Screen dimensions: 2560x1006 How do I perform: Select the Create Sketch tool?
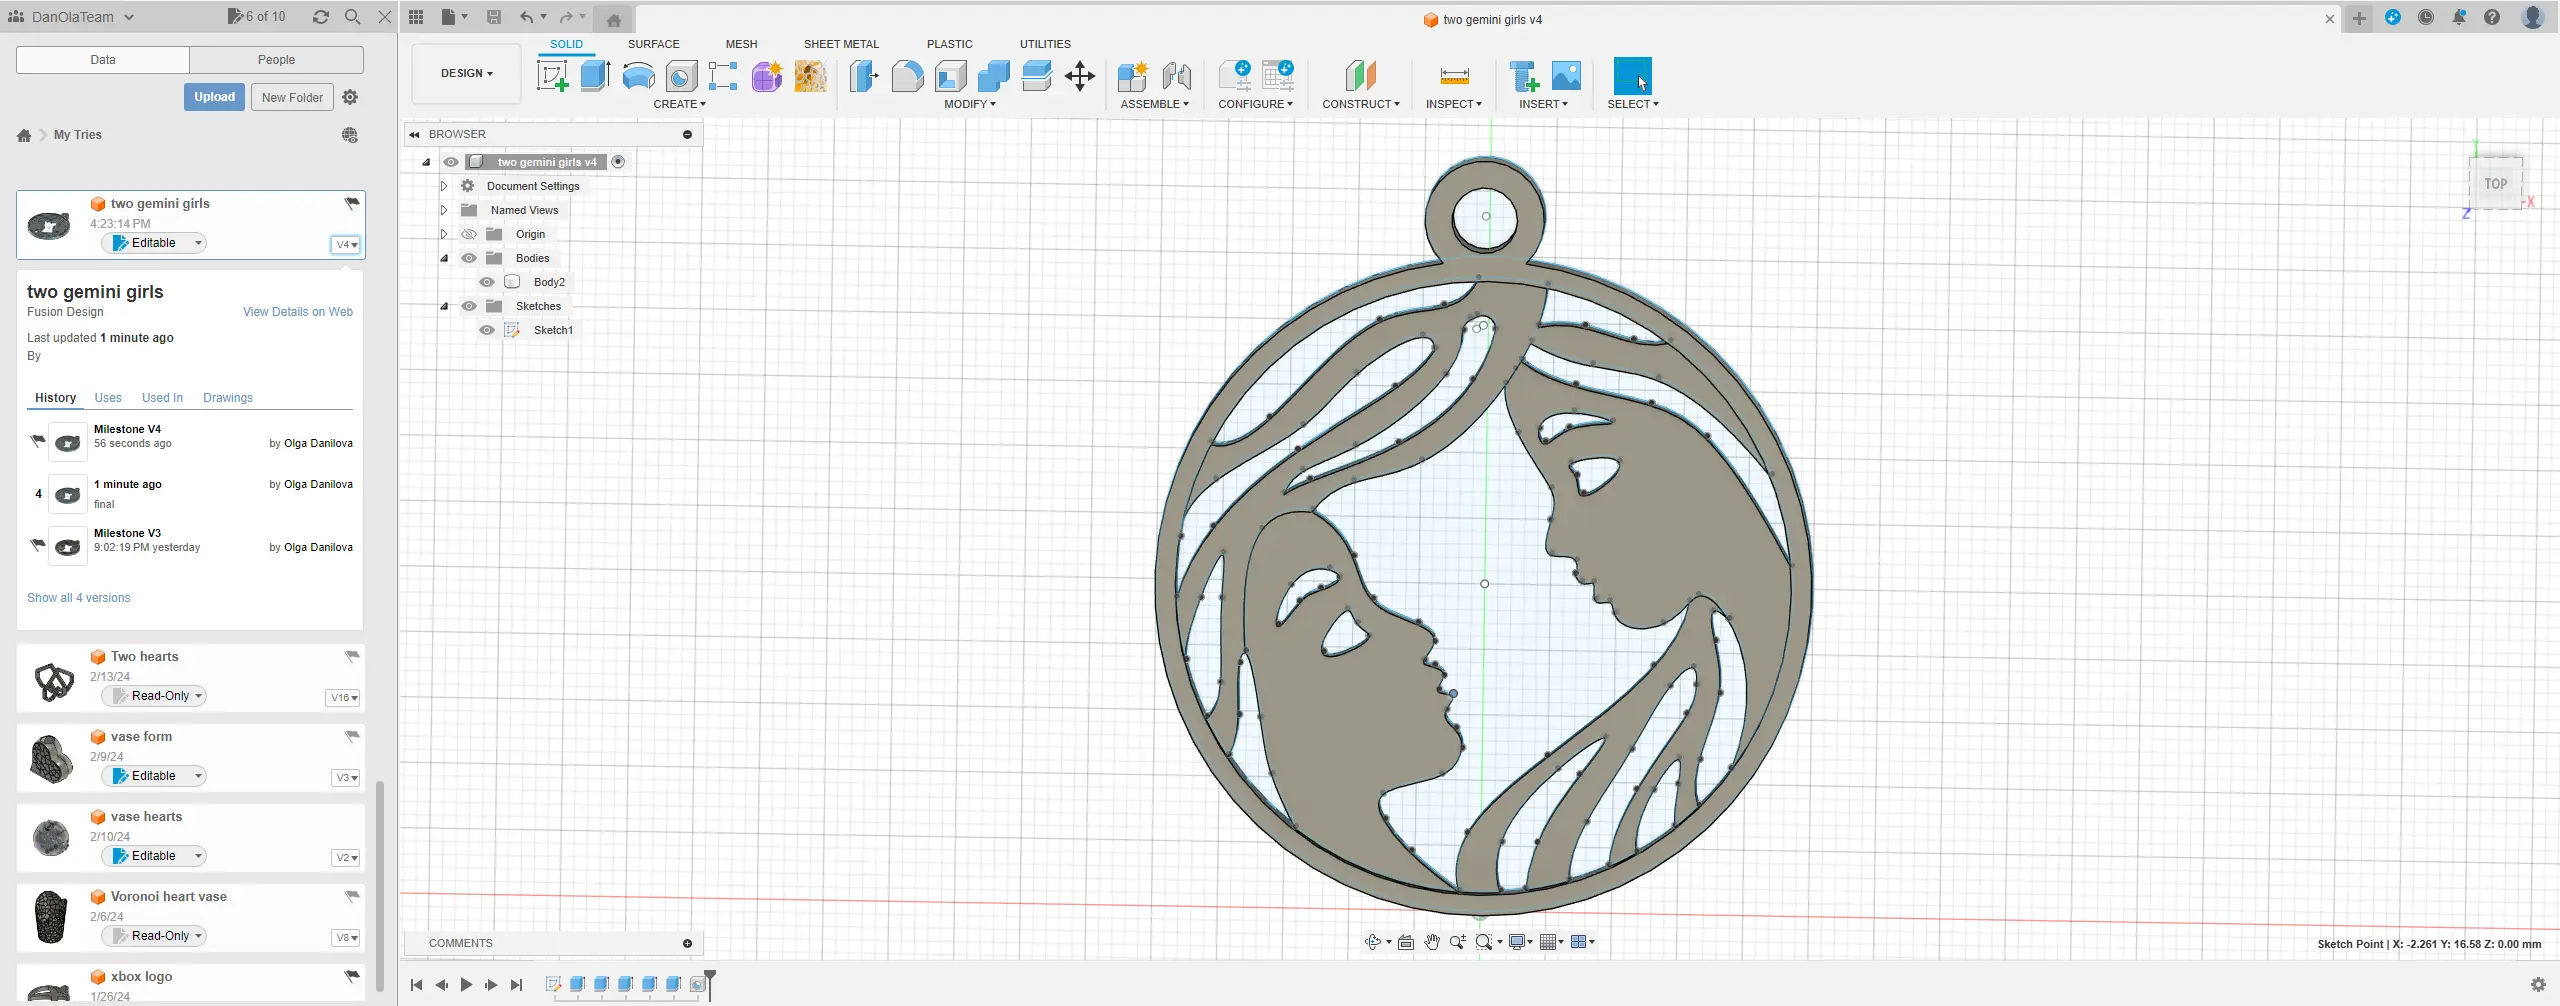552,76
